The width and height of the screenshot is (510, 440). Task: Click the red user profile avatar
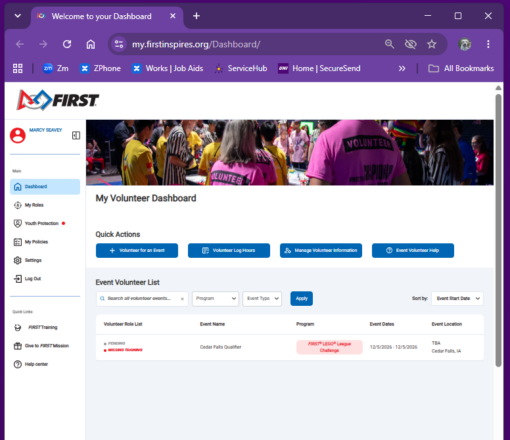18,135
